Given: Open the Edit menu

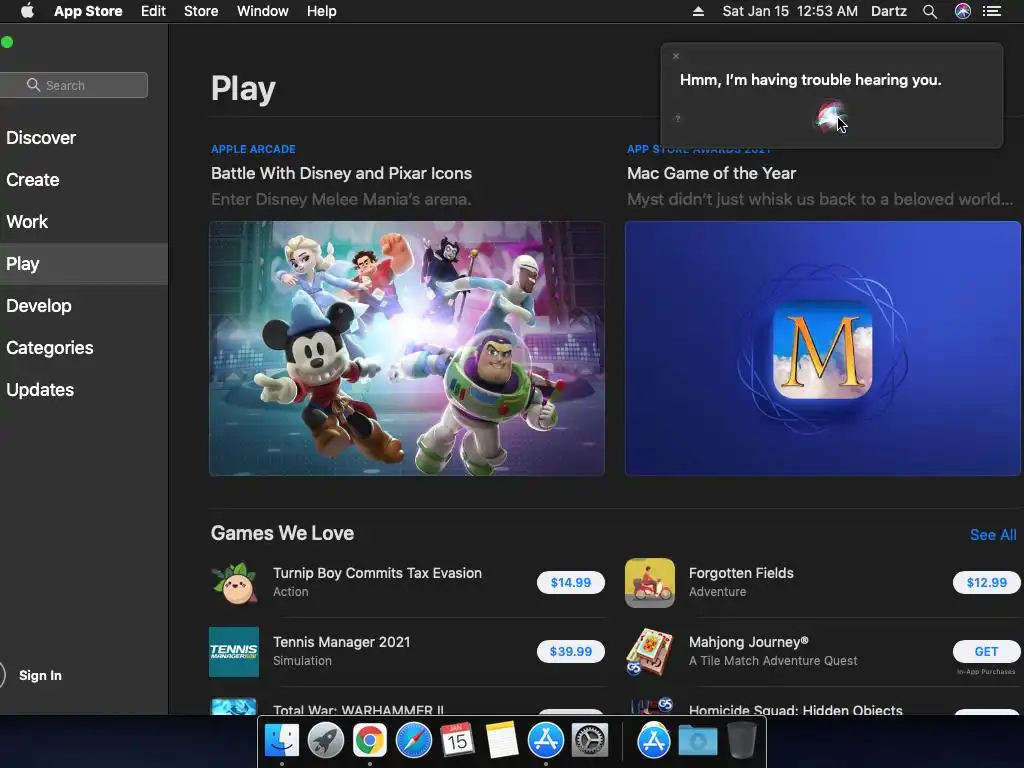Looking at the screenshot, I should (x=153, y=11).
